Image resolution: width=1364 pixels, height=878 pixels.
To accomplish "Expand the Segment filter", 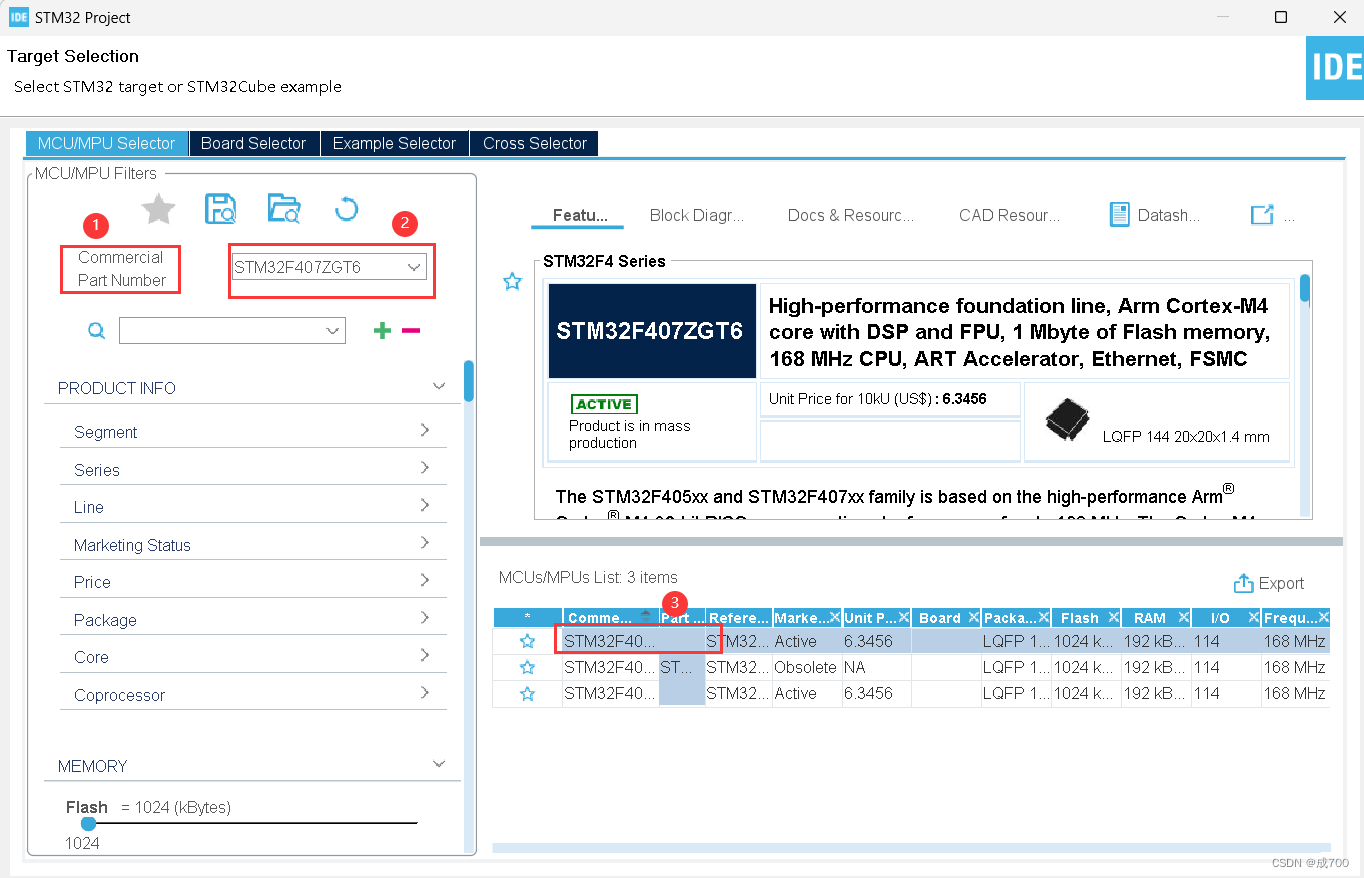I will (425, 430).
